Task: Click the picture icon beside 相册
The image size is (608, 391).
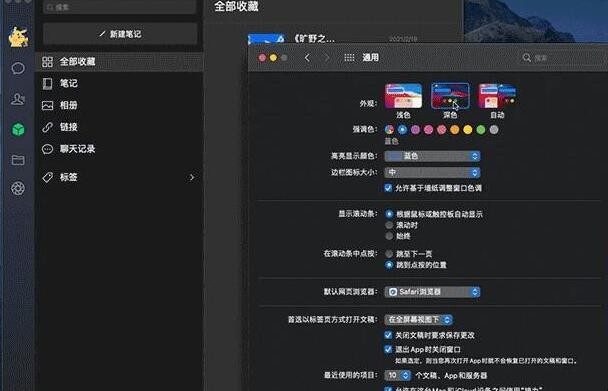Action: click(47, 105)
